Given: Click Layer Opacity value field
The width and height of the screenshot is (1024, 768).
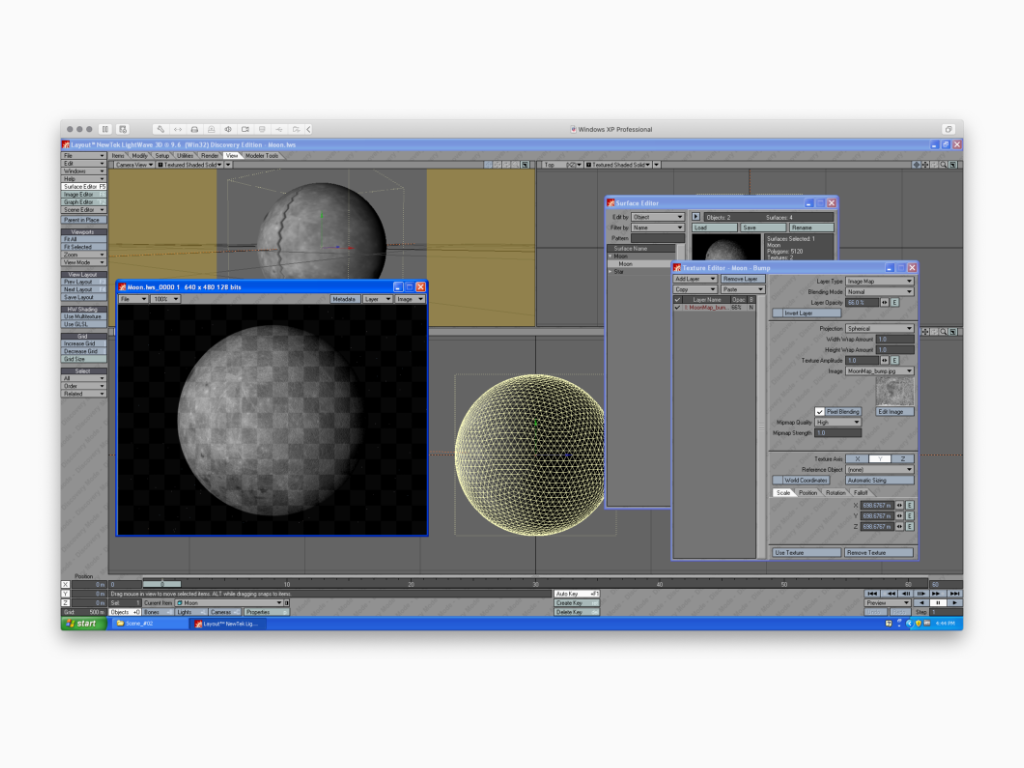Looking at the screenshot, I should click(863, 302).
